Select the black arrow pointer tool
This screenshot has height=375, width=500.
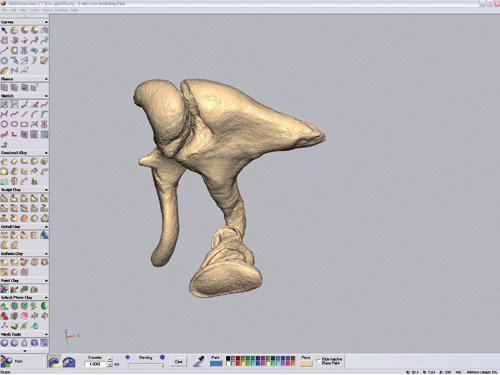4,30
